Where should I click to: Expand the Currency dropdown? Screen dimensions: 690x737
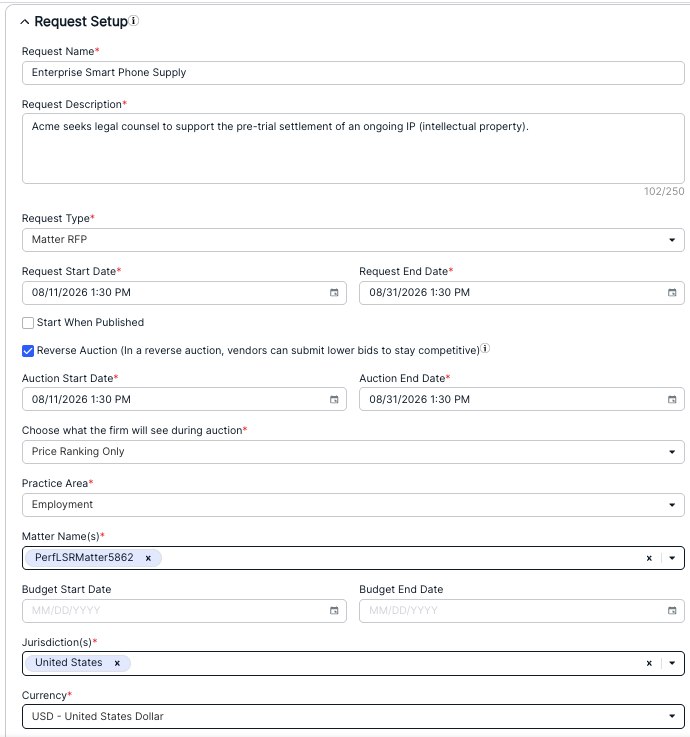tap(353, 716)
